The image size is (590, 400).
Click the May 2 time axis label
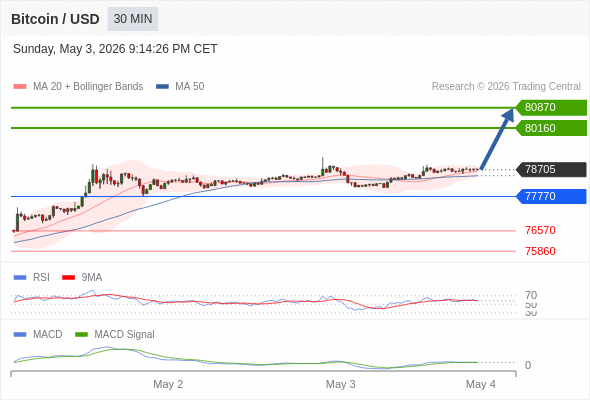168,384
